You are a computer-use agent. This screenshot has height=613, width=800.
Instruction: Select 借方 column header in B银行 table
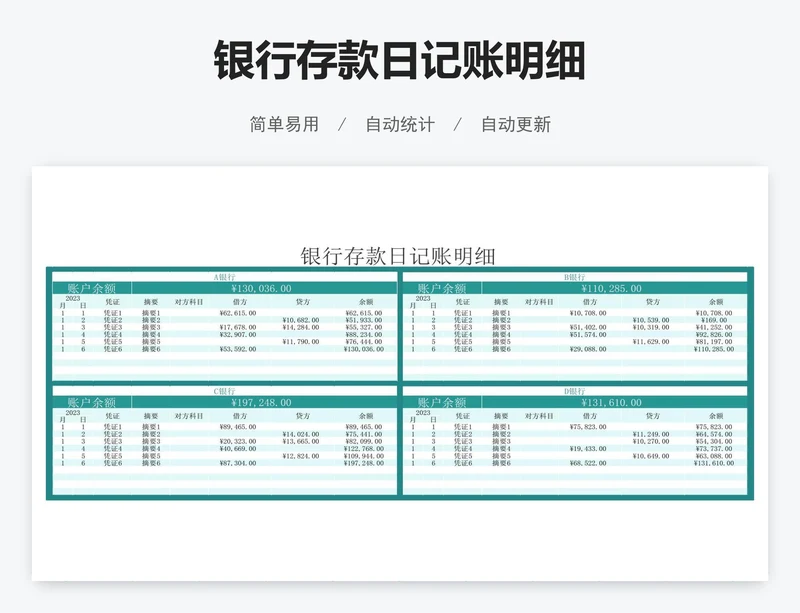pyautogui.click(x=590, y=302)
